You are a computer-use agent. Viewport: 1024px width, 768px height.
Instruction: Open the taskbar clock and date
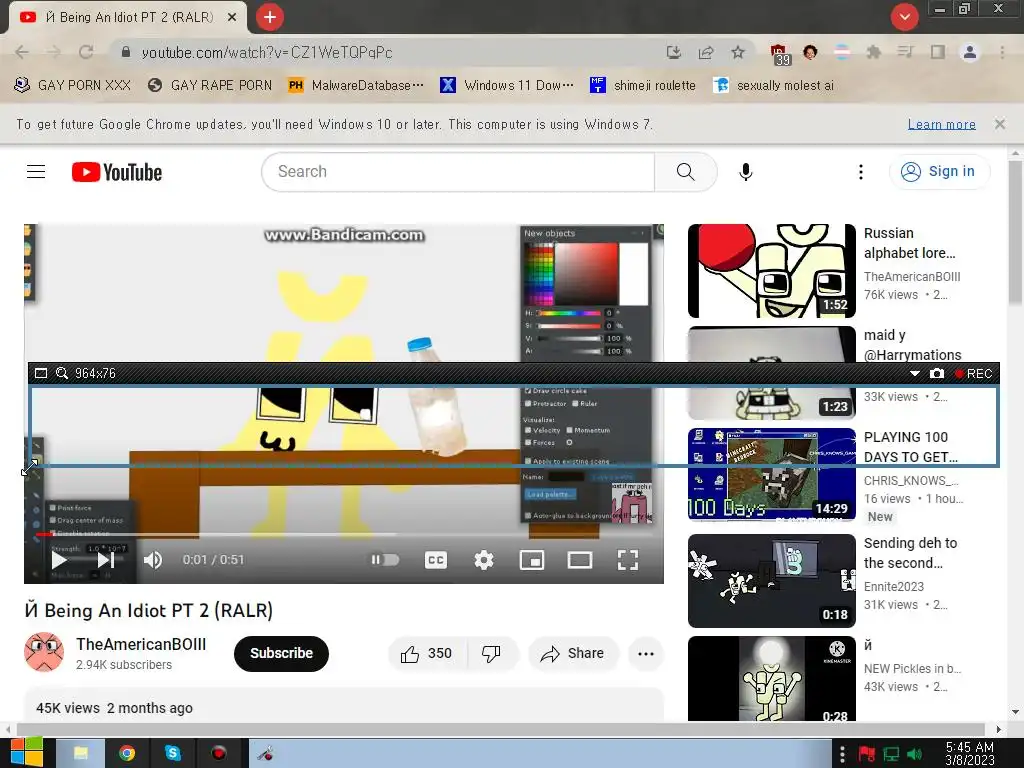(970, 754)
